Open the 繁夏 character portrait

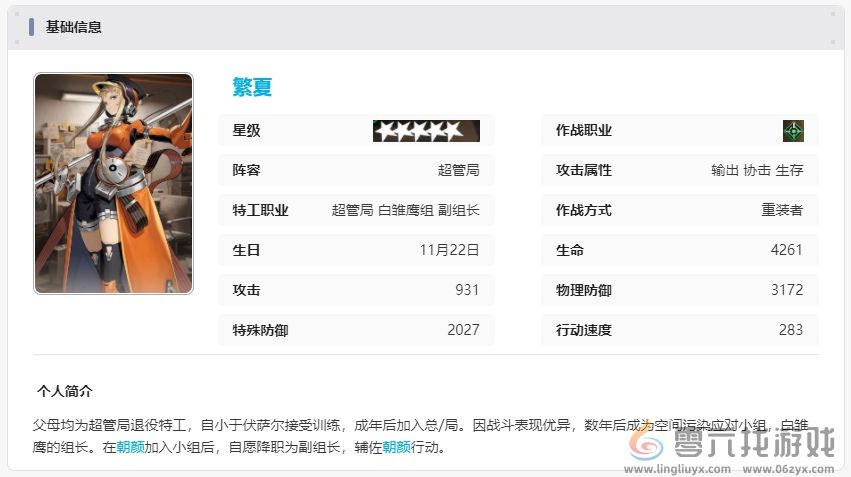pos(113,183)
